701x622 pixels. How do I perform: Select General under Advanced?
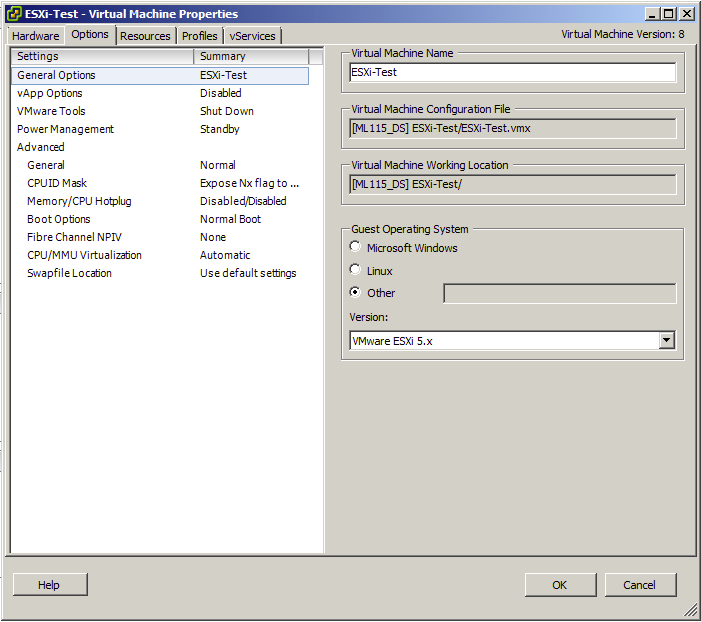160,165
